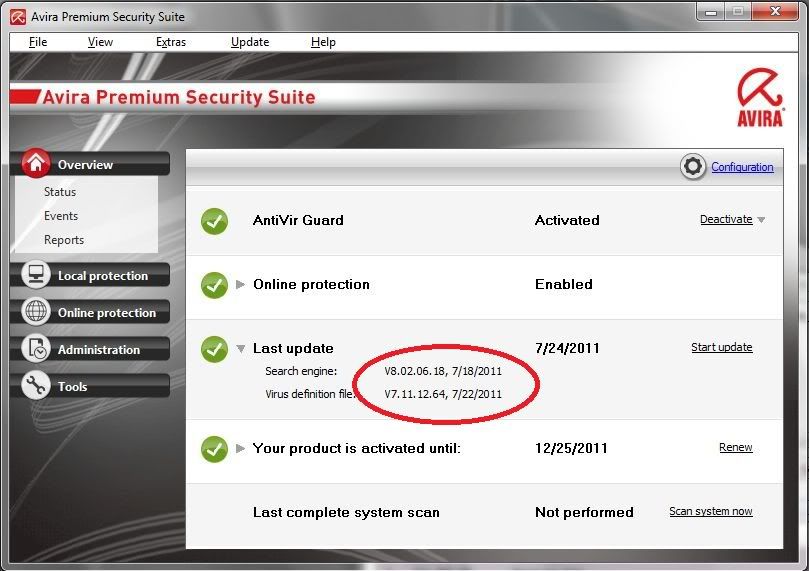Open the Update menu
This screenshot has height=571, width=809.
(250, 42)
